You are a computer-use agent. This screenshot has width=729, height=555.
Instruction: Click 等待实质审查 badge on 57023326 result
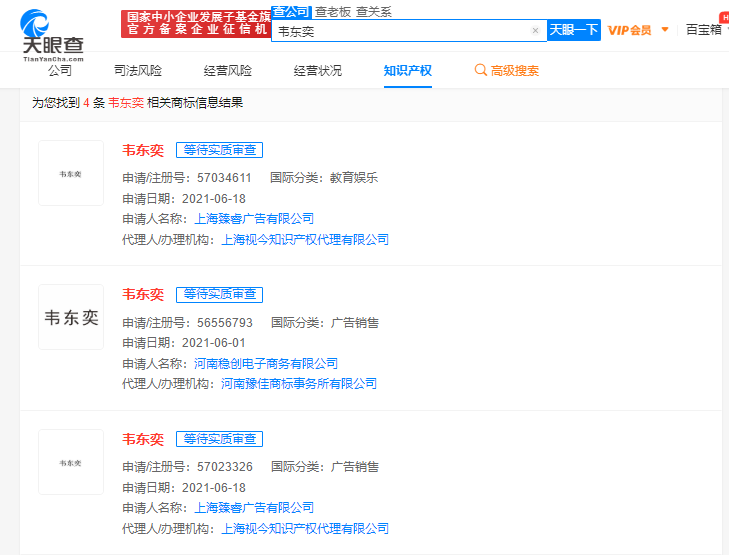[x=219, y=439]
